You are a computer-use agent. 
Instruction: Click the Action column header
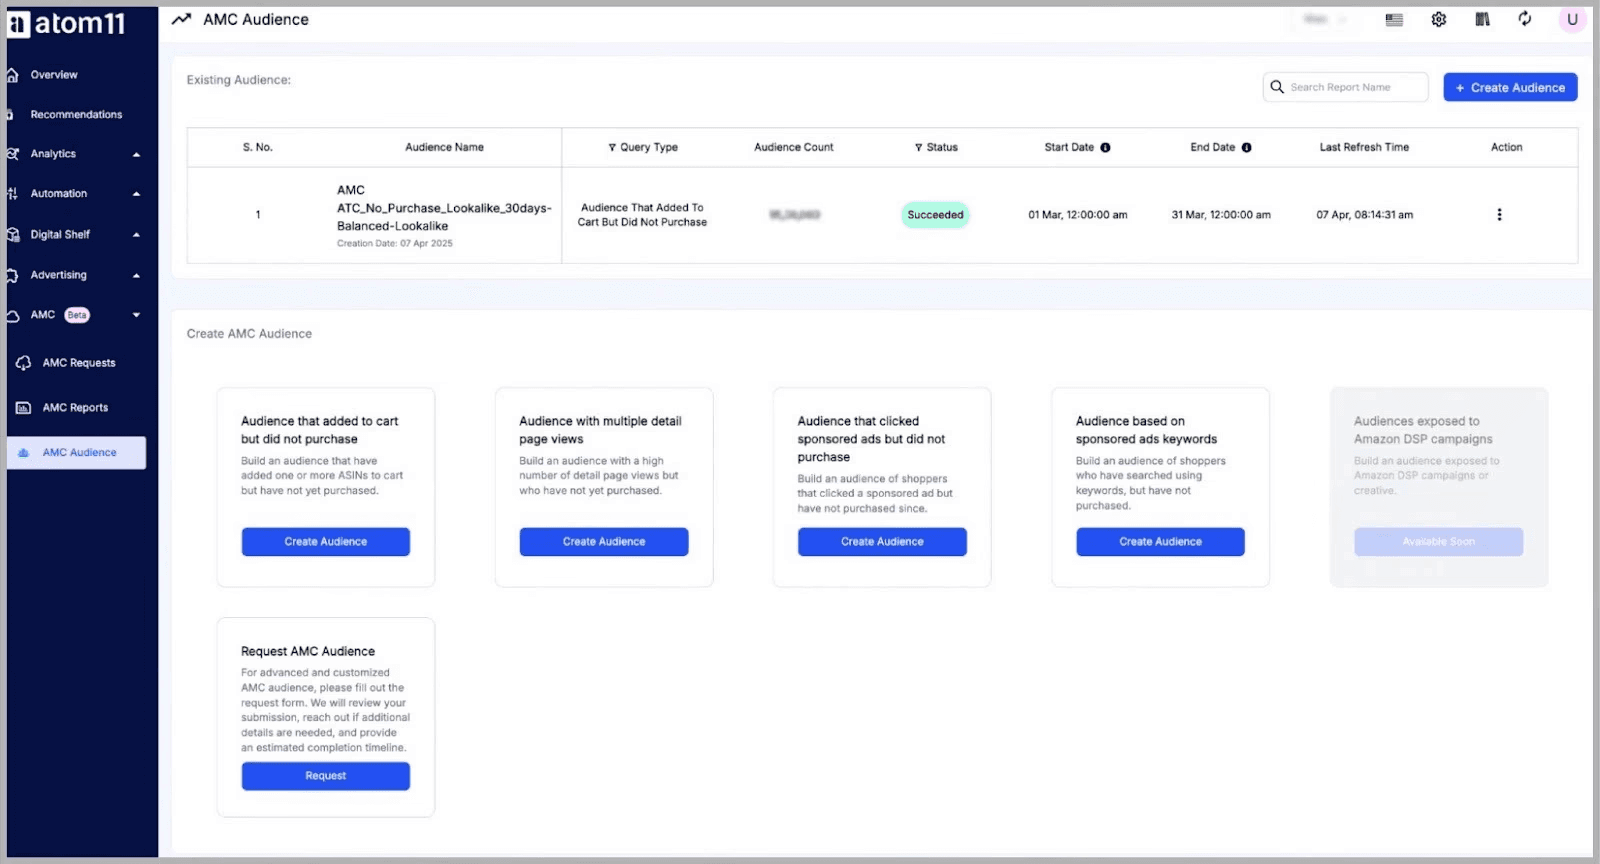tap(1506, 147)
